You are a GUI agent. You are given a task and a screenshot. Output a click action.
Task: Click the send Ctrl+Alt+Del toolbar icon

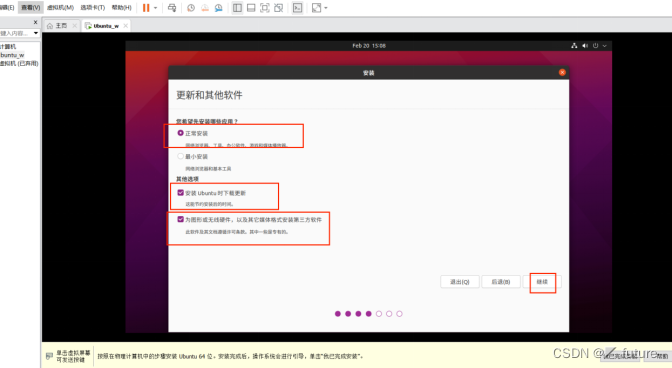[172, 8]
